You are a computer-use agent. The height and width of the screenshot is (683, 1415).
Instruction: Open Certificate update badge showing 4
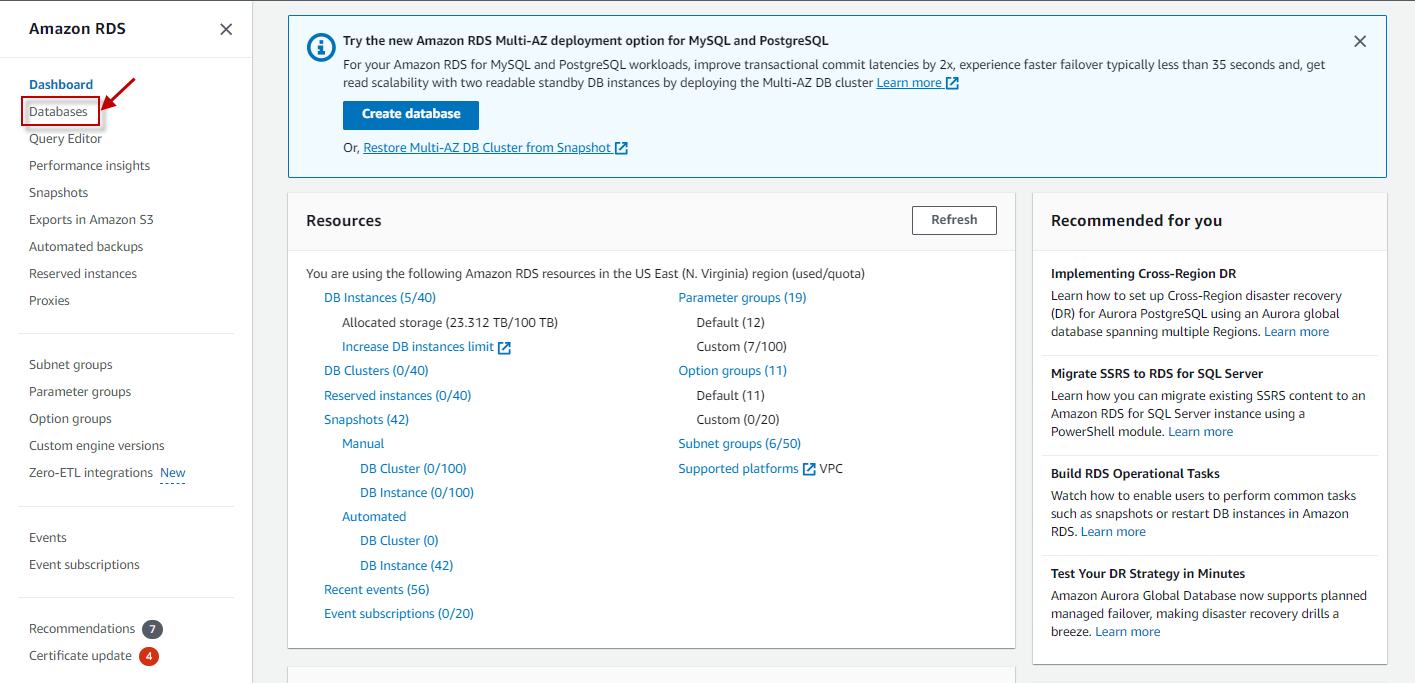[x=149, y=656]
